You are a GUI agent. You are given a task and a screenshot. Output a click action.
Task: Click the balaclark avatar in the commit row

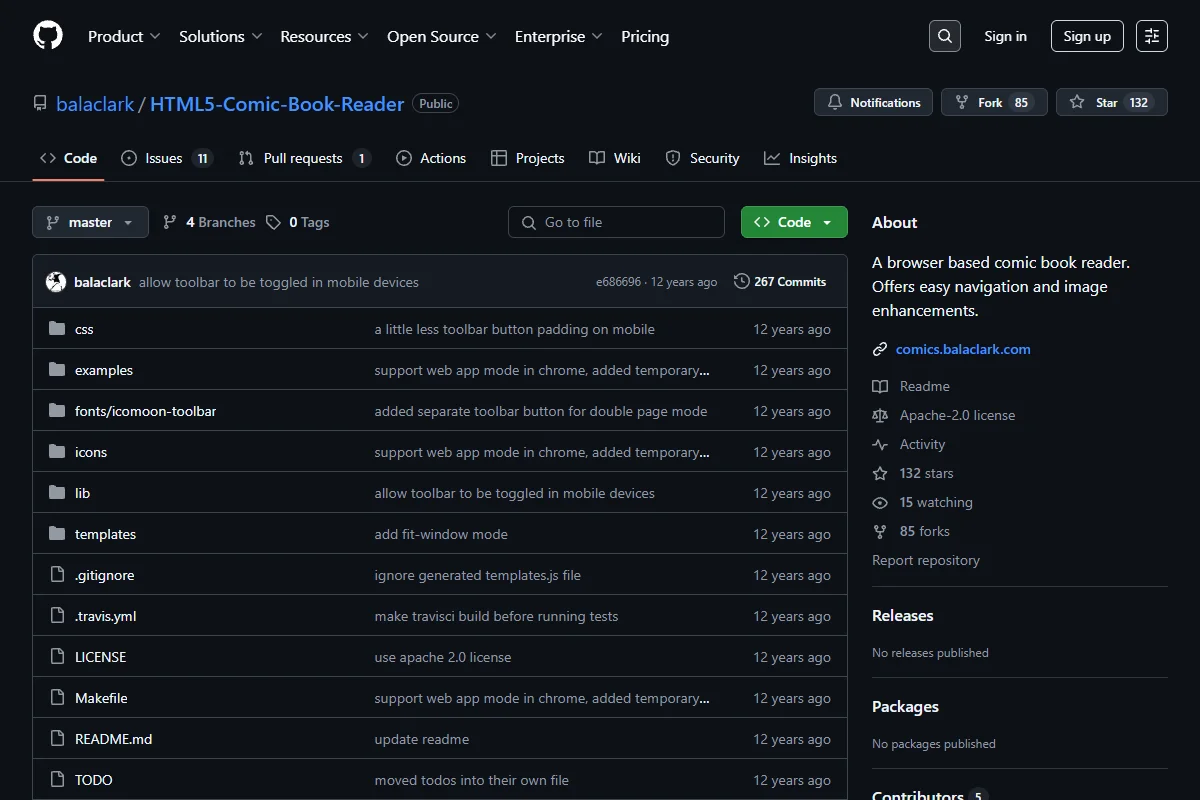(x=56, y=282)
